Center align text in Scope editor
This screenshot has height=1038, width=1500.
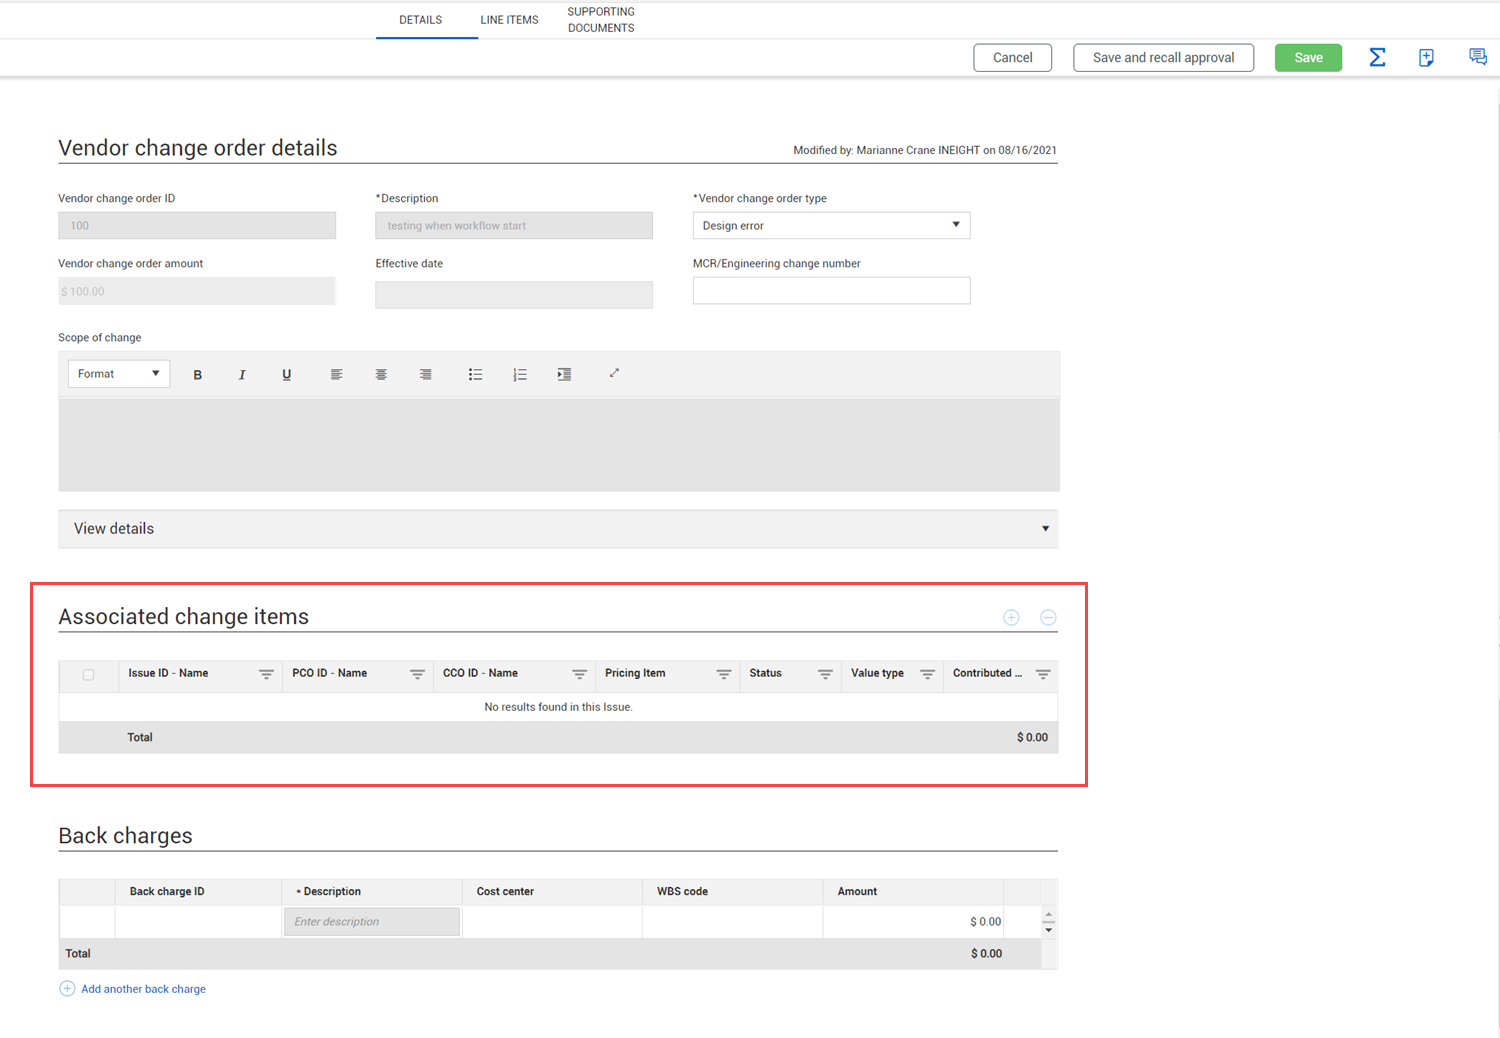(381, 375)
